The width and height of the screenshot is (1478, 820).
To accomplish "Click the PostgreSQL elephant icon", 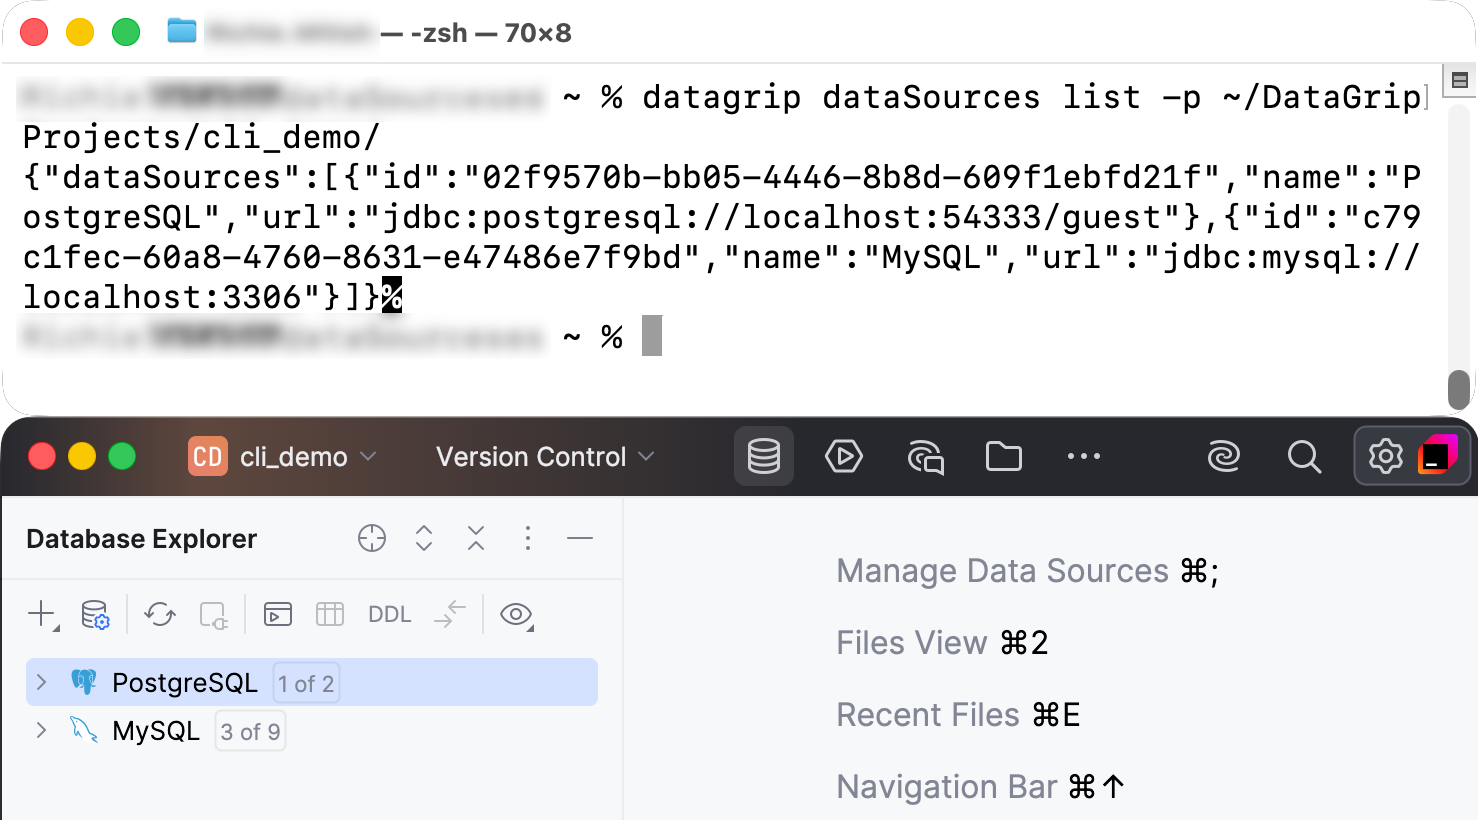I will 84,682.
